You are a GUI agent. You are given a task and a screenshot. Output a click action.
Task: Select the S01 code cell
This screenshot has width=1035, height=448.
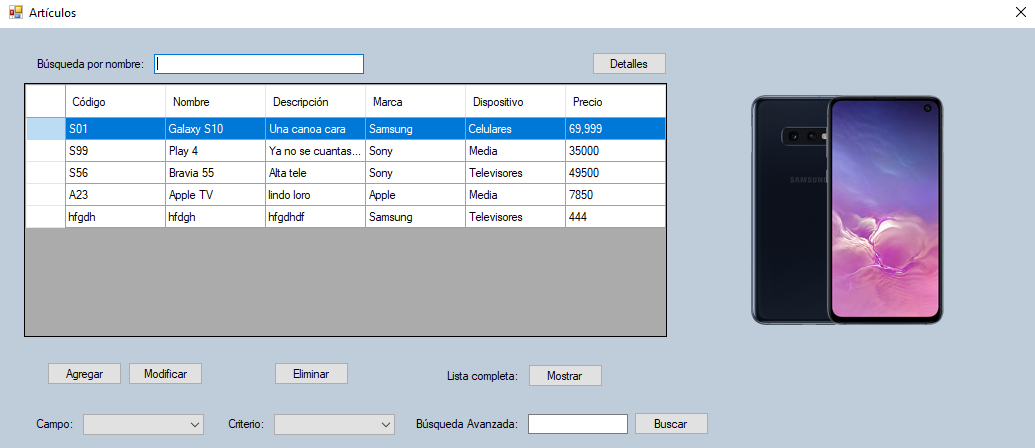(116, 129)
